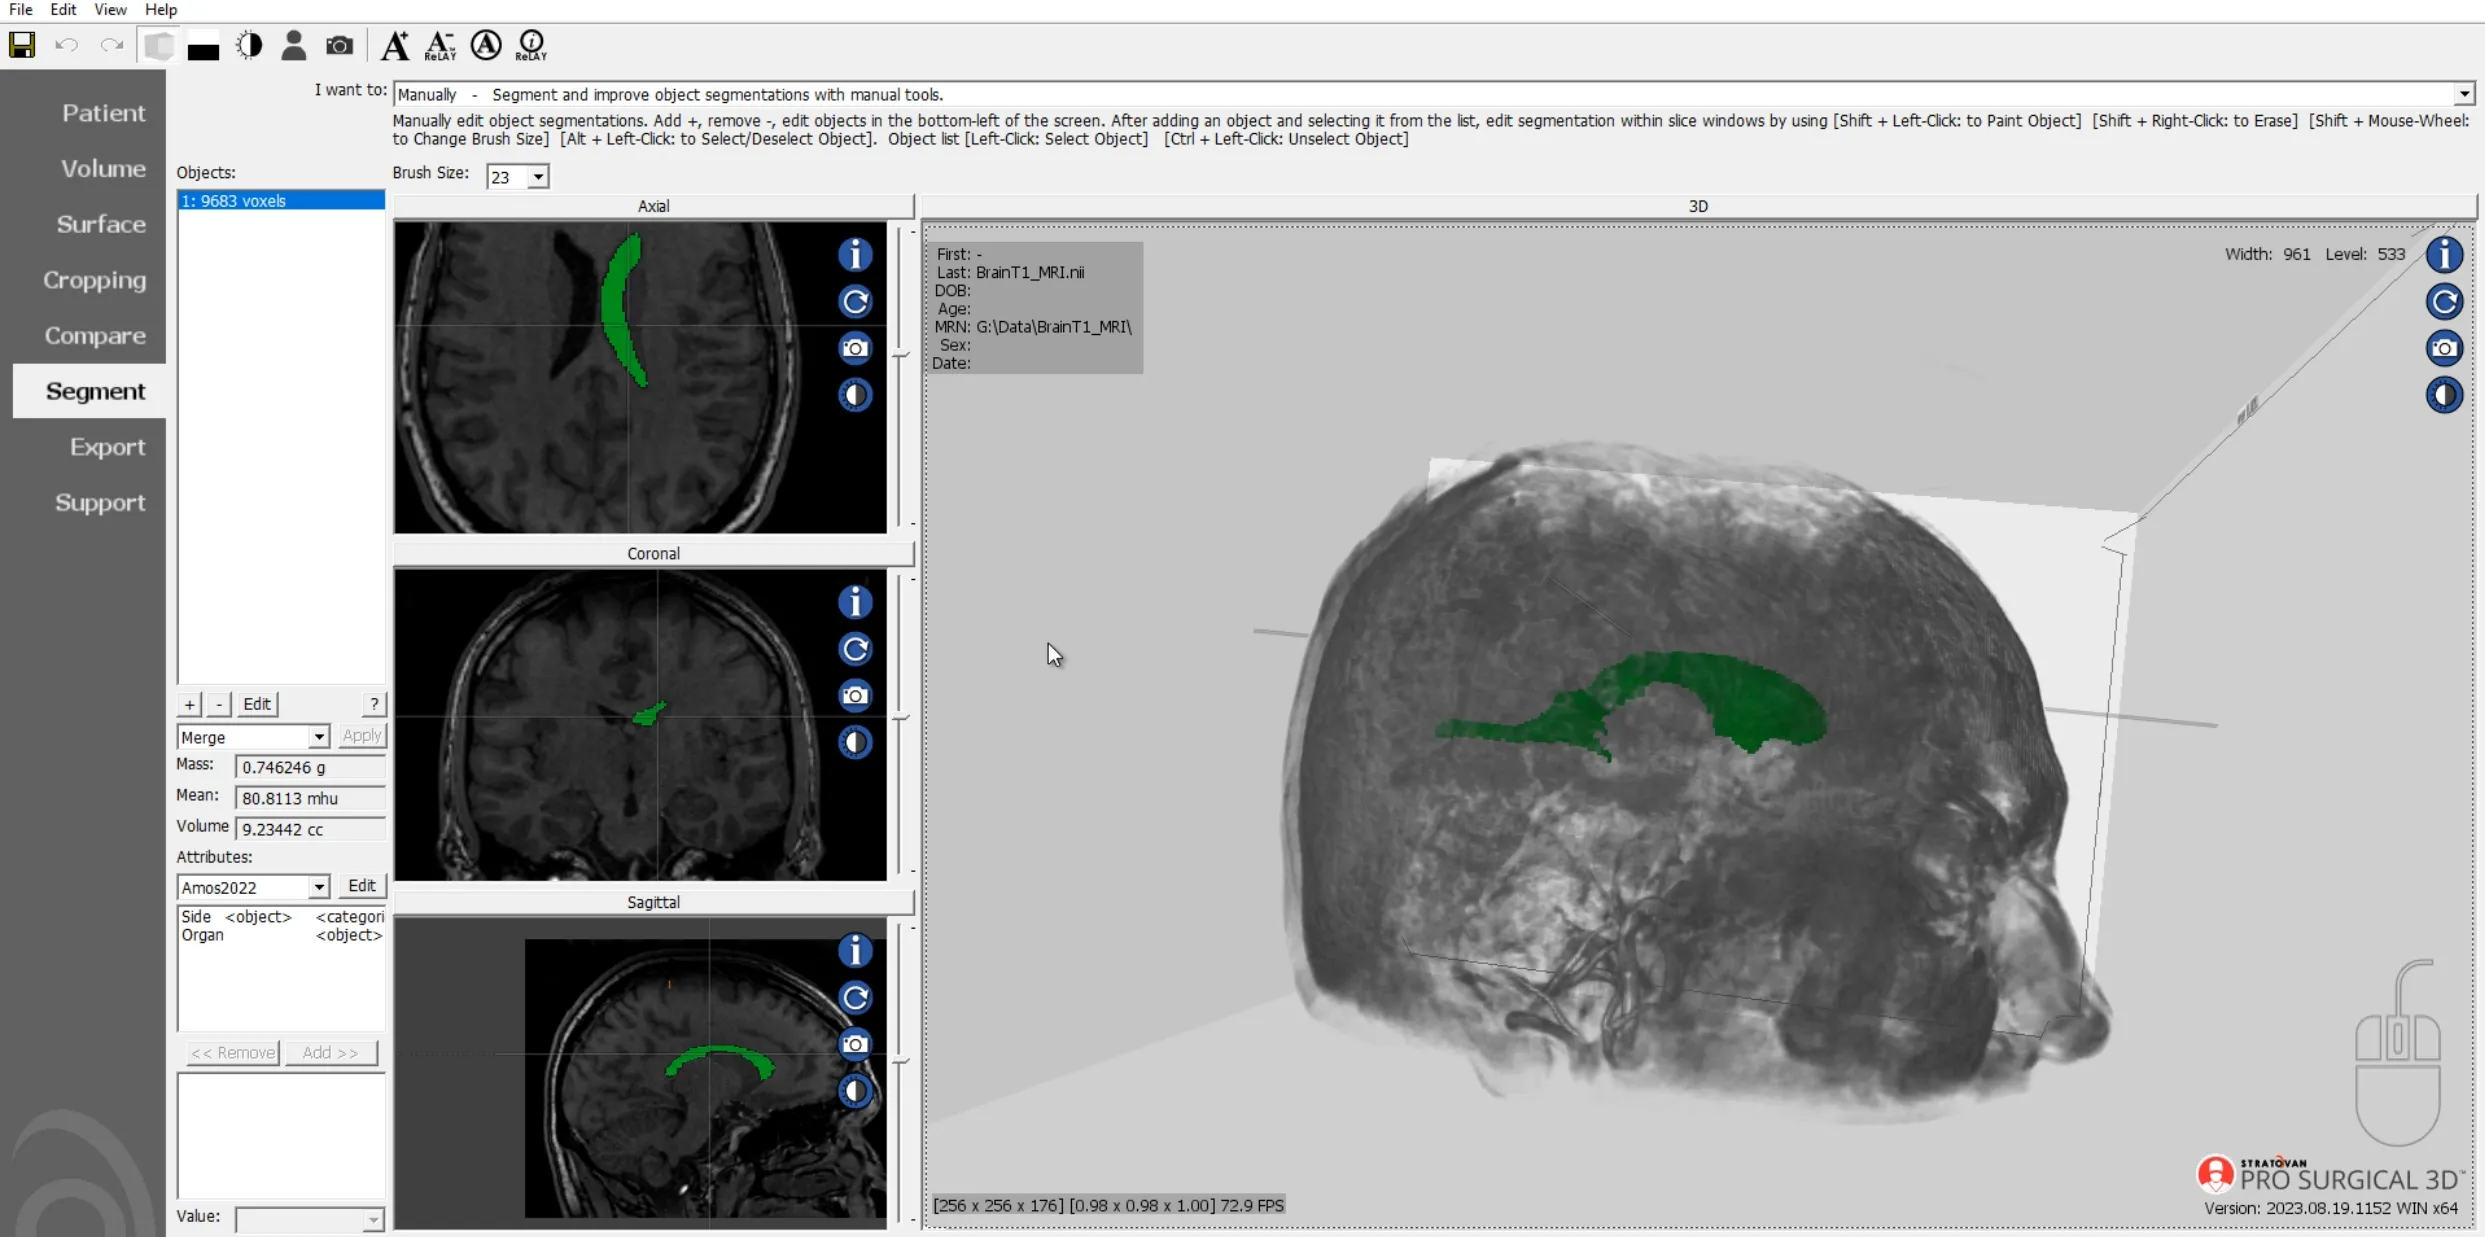Click the 3D view reset rotate icon

click(2443, 301)
